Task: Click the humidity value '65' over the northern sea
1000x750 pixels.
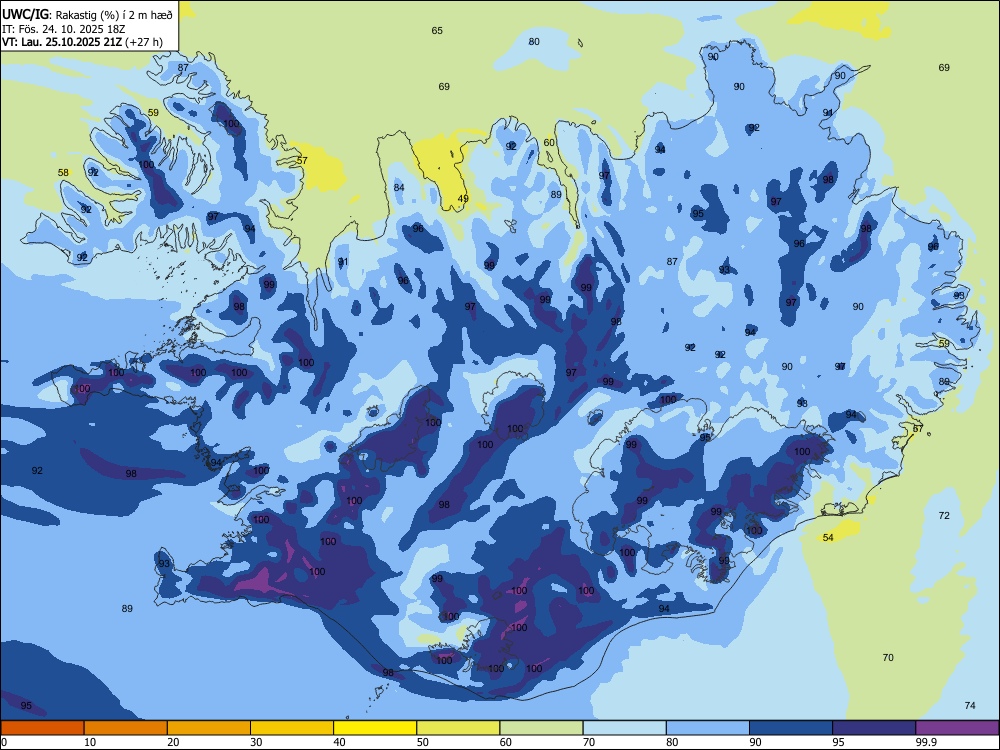Action: coord(437,31)
